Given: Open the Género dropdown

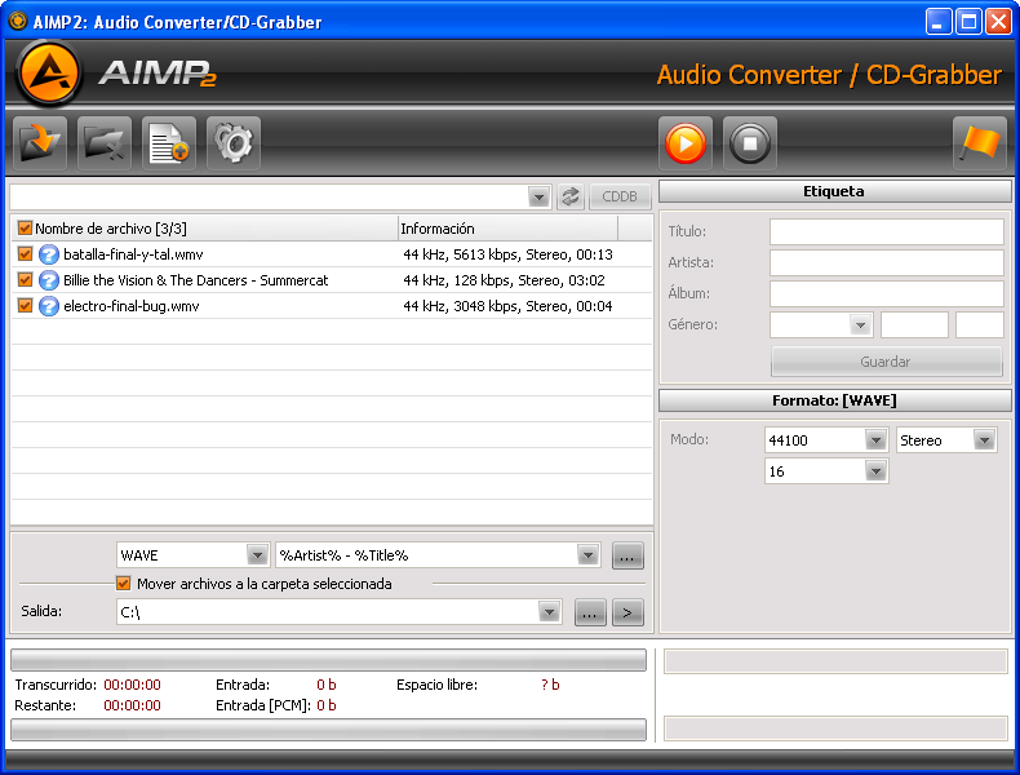Looking at the screenshot, I should coord(860,324).
